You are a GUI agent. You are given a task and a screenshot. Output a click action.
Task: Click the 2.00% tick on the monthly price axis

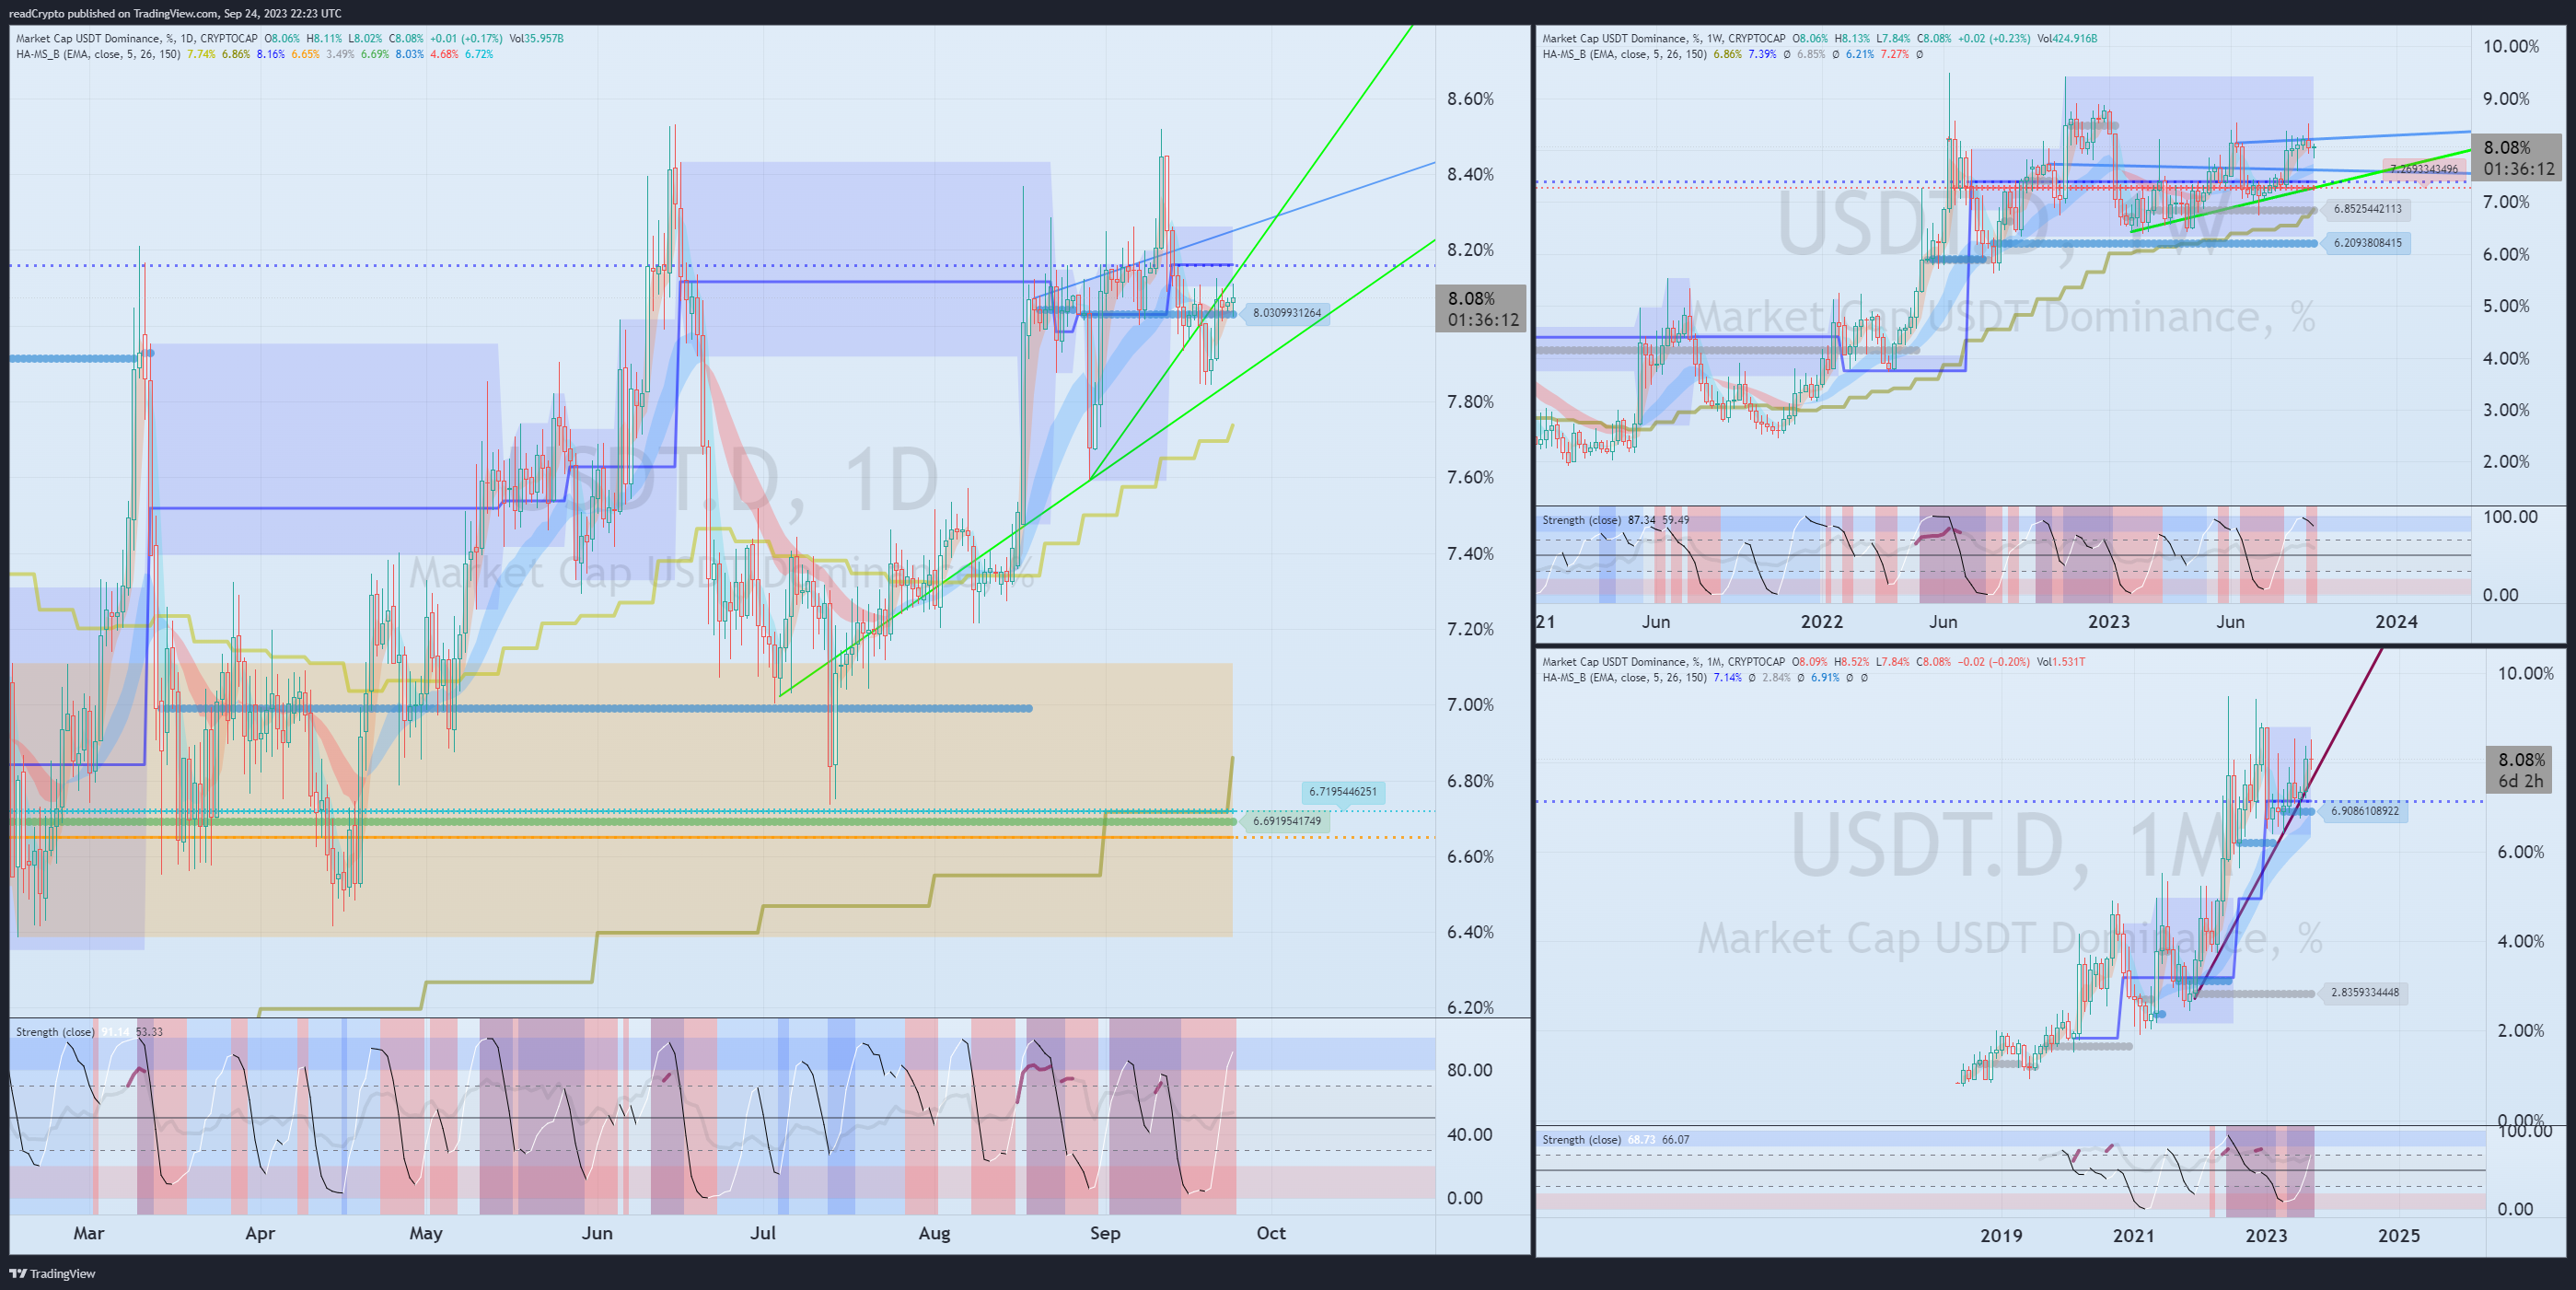pos(2520,1030)
